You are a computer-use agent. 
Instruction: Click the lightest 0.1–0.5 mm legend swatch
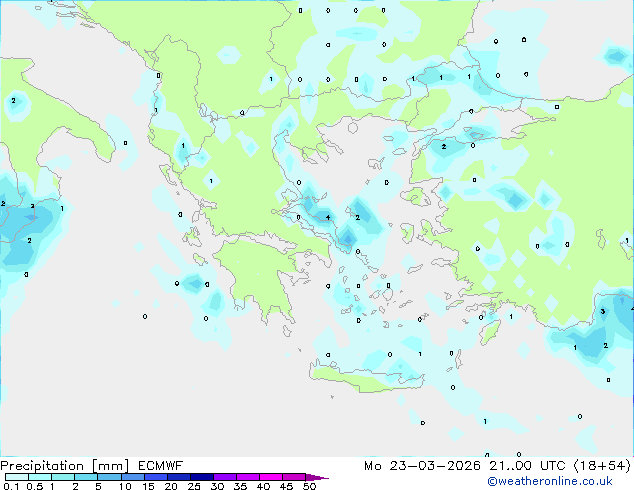(17, 477)
